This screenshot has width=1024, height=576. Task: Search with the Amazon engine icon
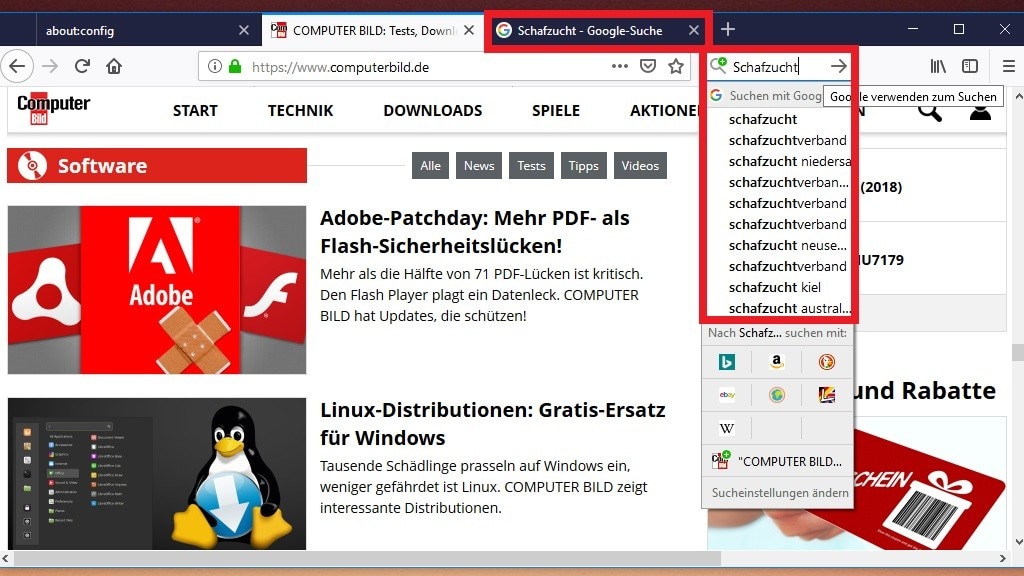[x=776, y=362]
